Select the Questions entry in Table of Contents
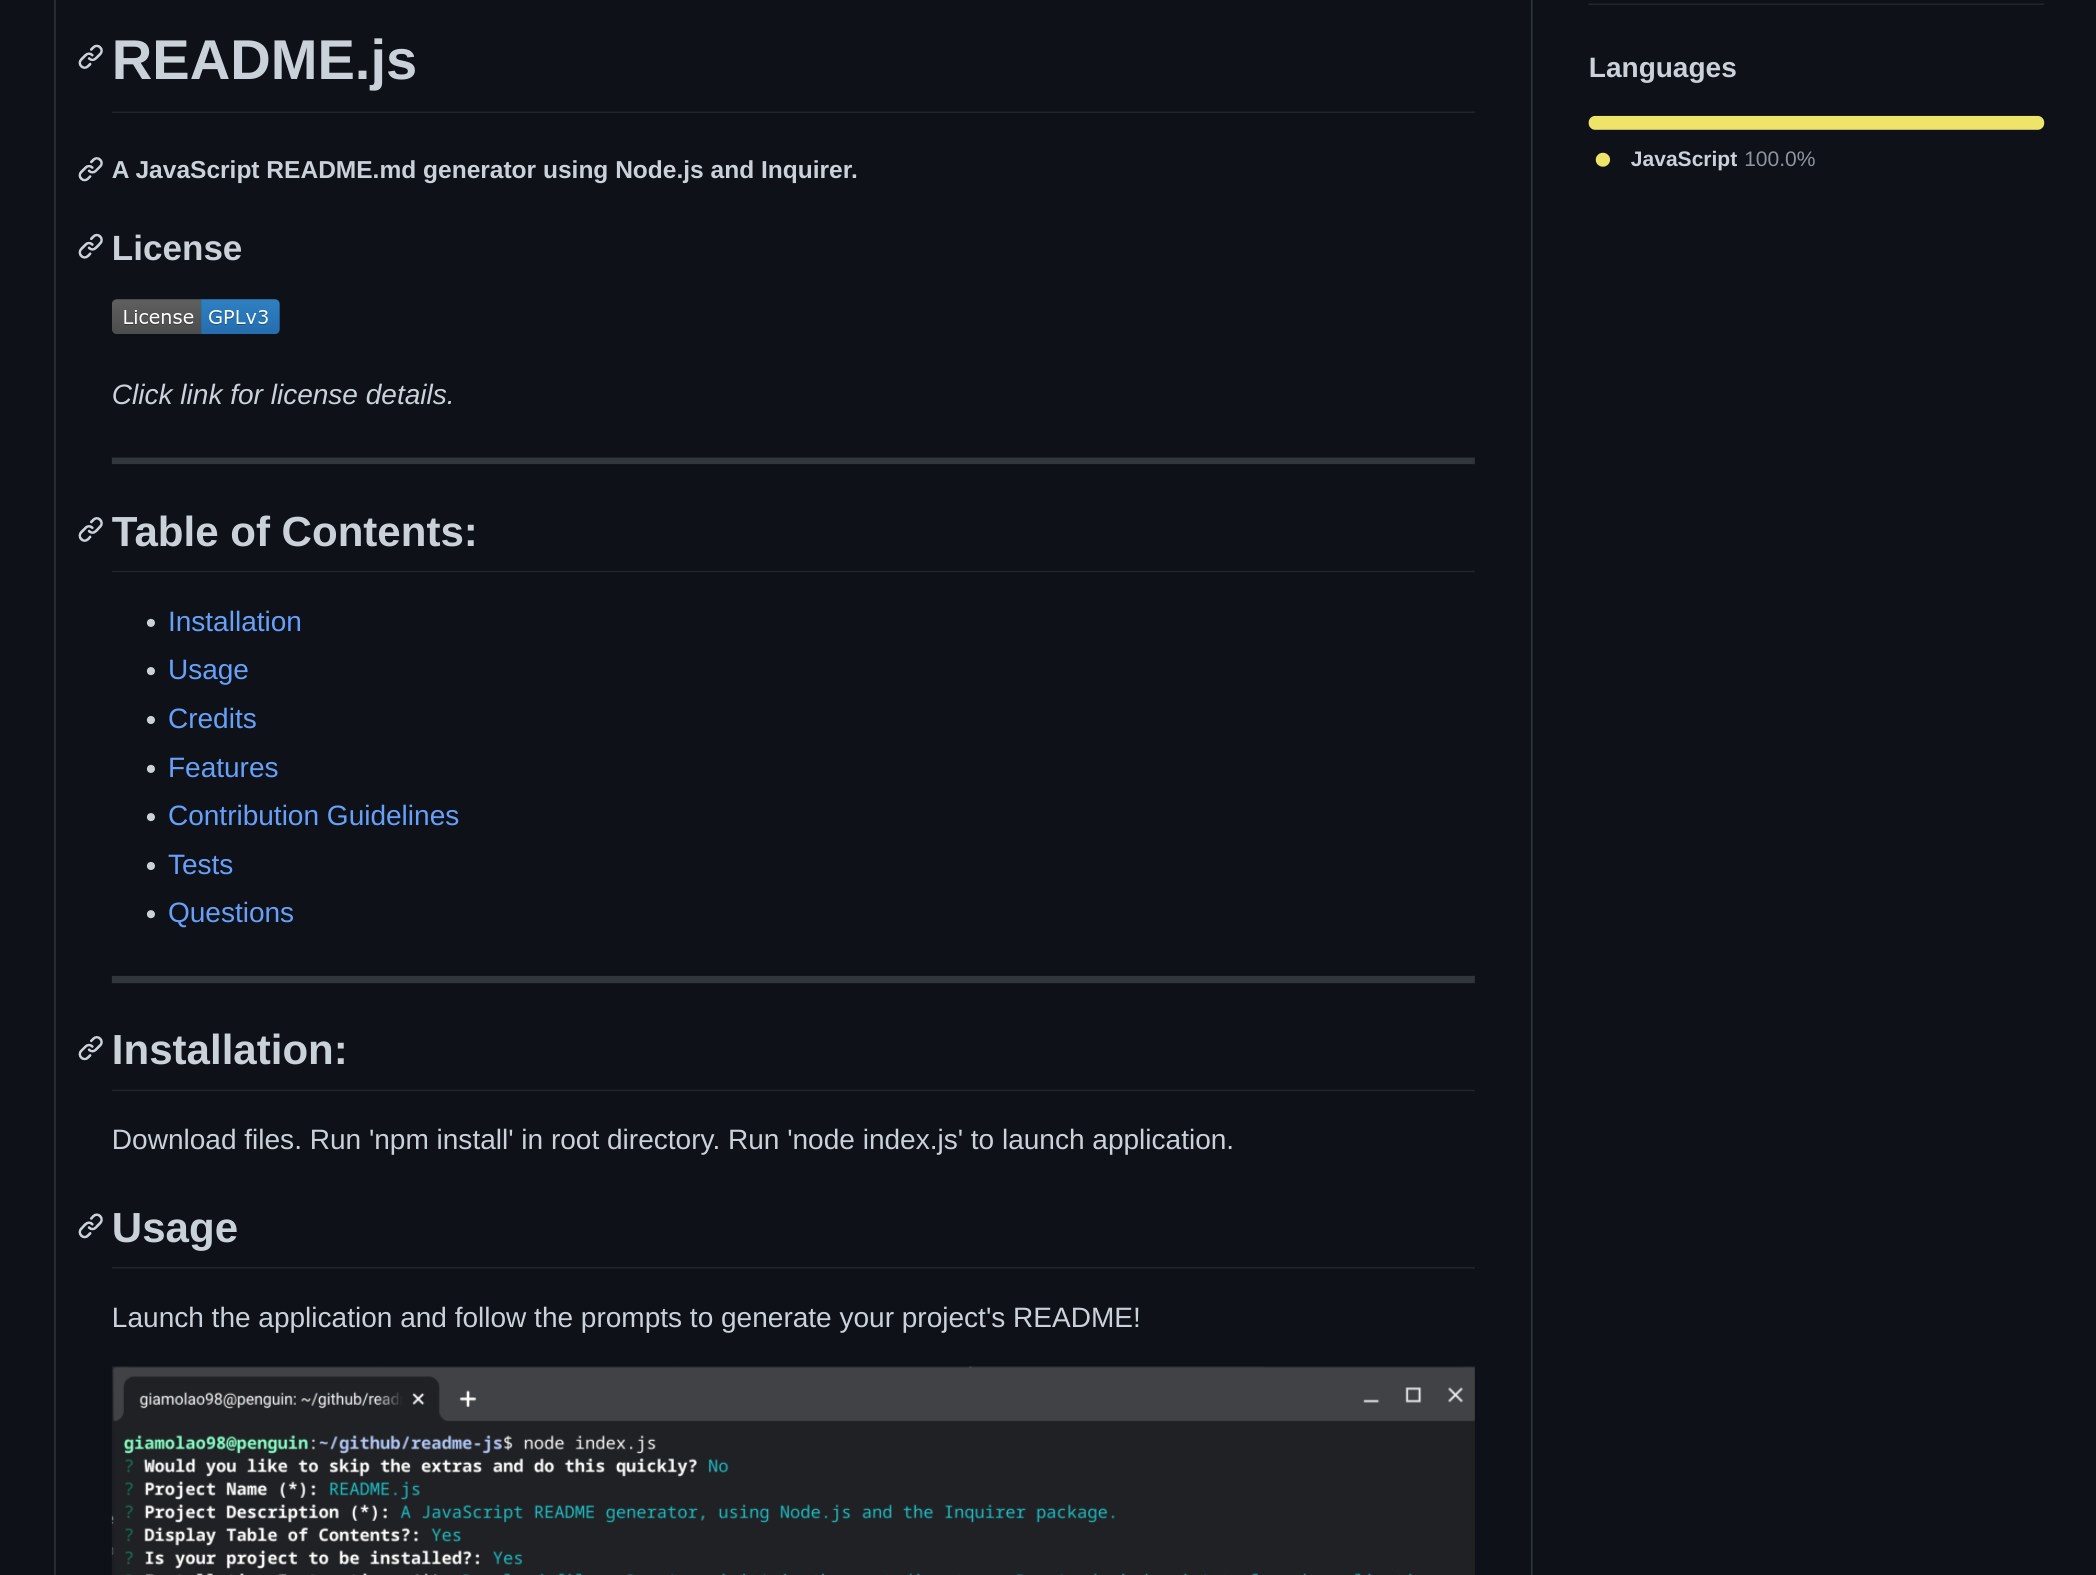Viewport: 2096px width, 1575px height. point(230,913)
